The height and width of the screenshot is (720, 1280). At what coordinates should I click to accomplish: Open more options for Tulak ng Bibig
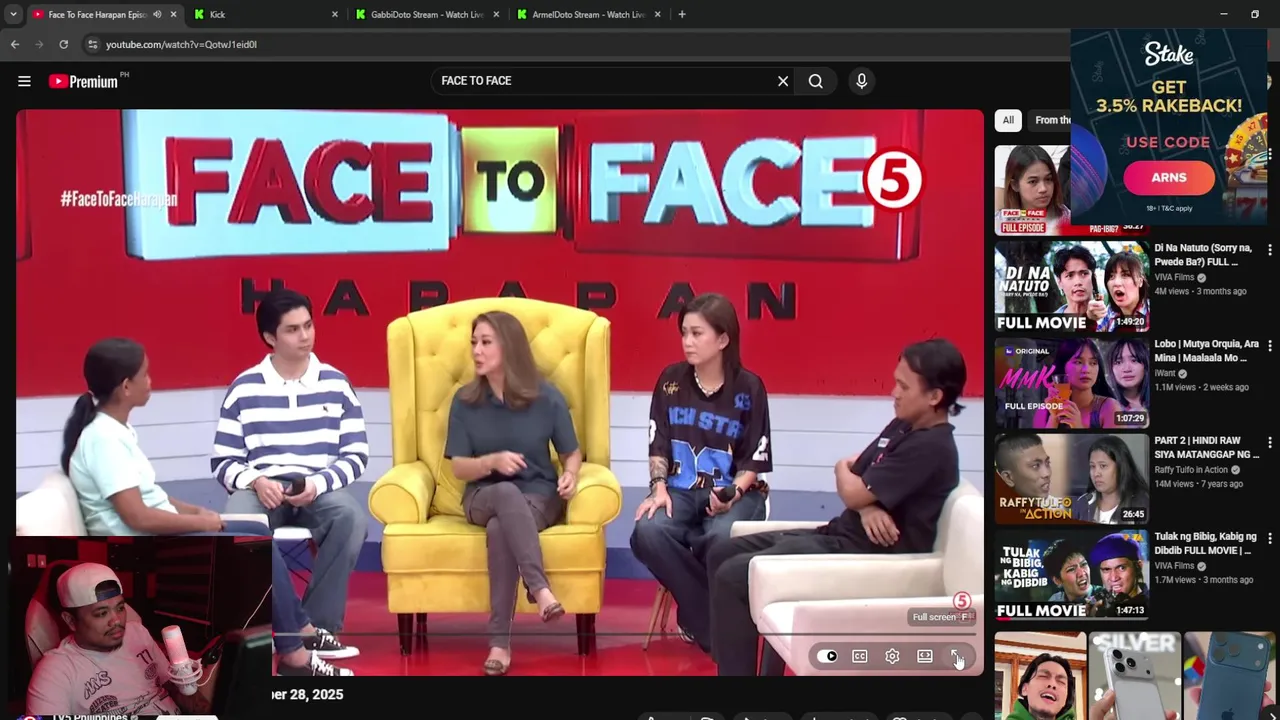1270,538
